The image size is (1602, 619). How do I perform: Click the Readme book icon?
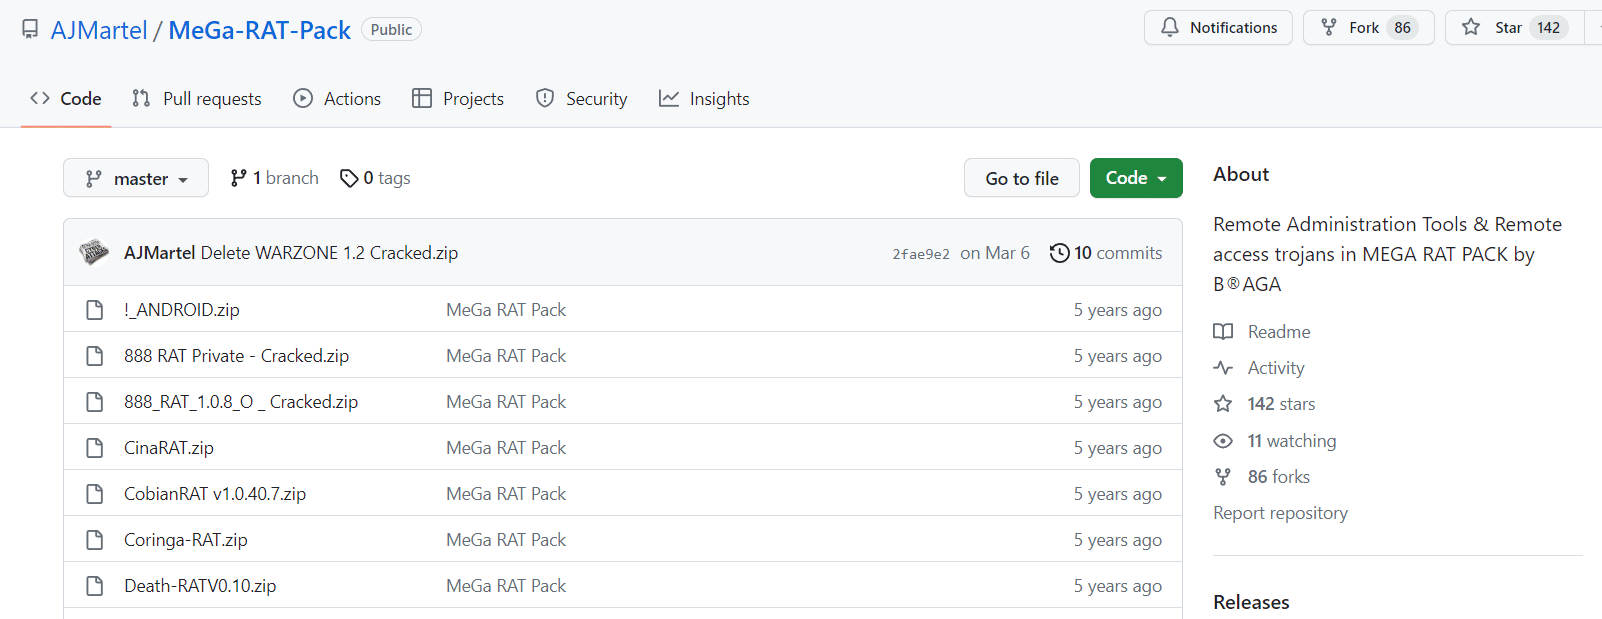[x=1223, y=332]
